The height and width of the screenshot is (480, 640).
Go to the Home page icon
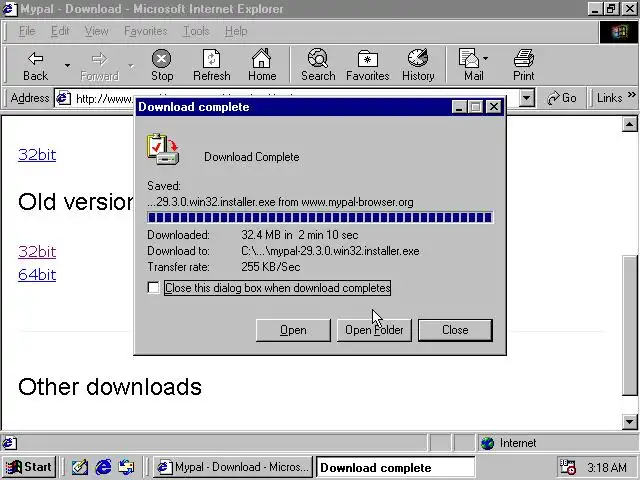[262, 58]
